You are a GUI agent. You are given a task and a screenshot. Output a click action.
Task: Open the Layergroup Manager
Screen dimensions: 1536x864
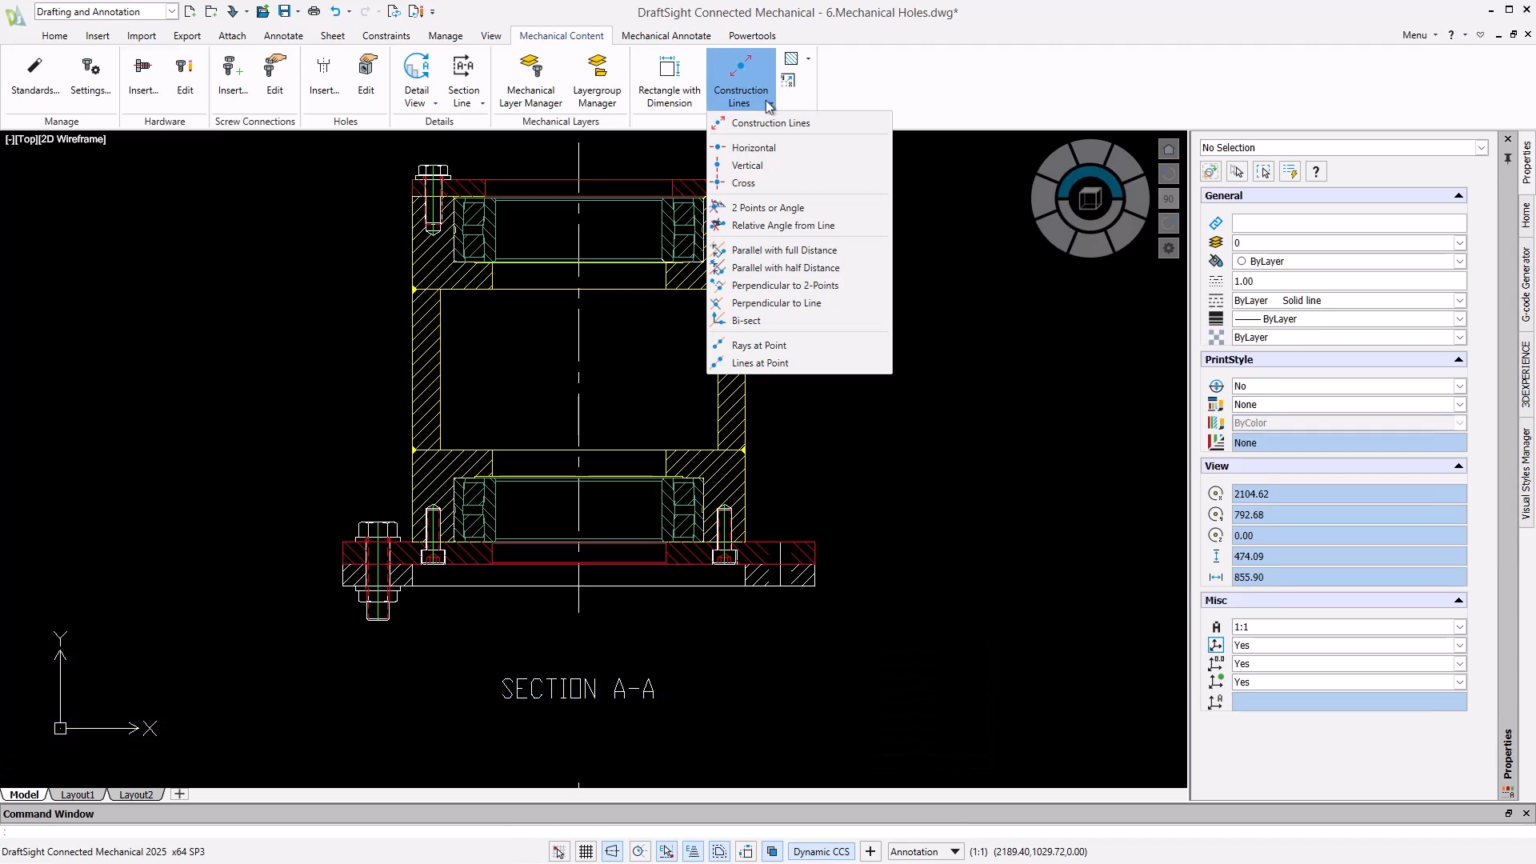(597, 80)
